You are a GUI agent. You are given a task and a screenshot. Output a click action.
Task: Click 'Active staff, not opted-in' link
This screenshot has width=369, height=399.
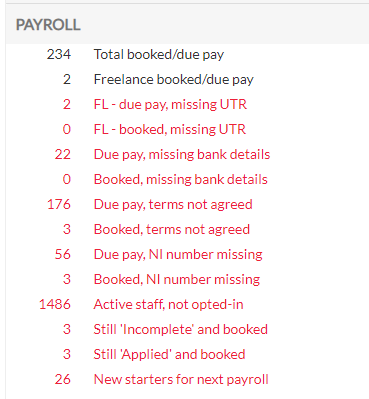[x=168, y=305]
